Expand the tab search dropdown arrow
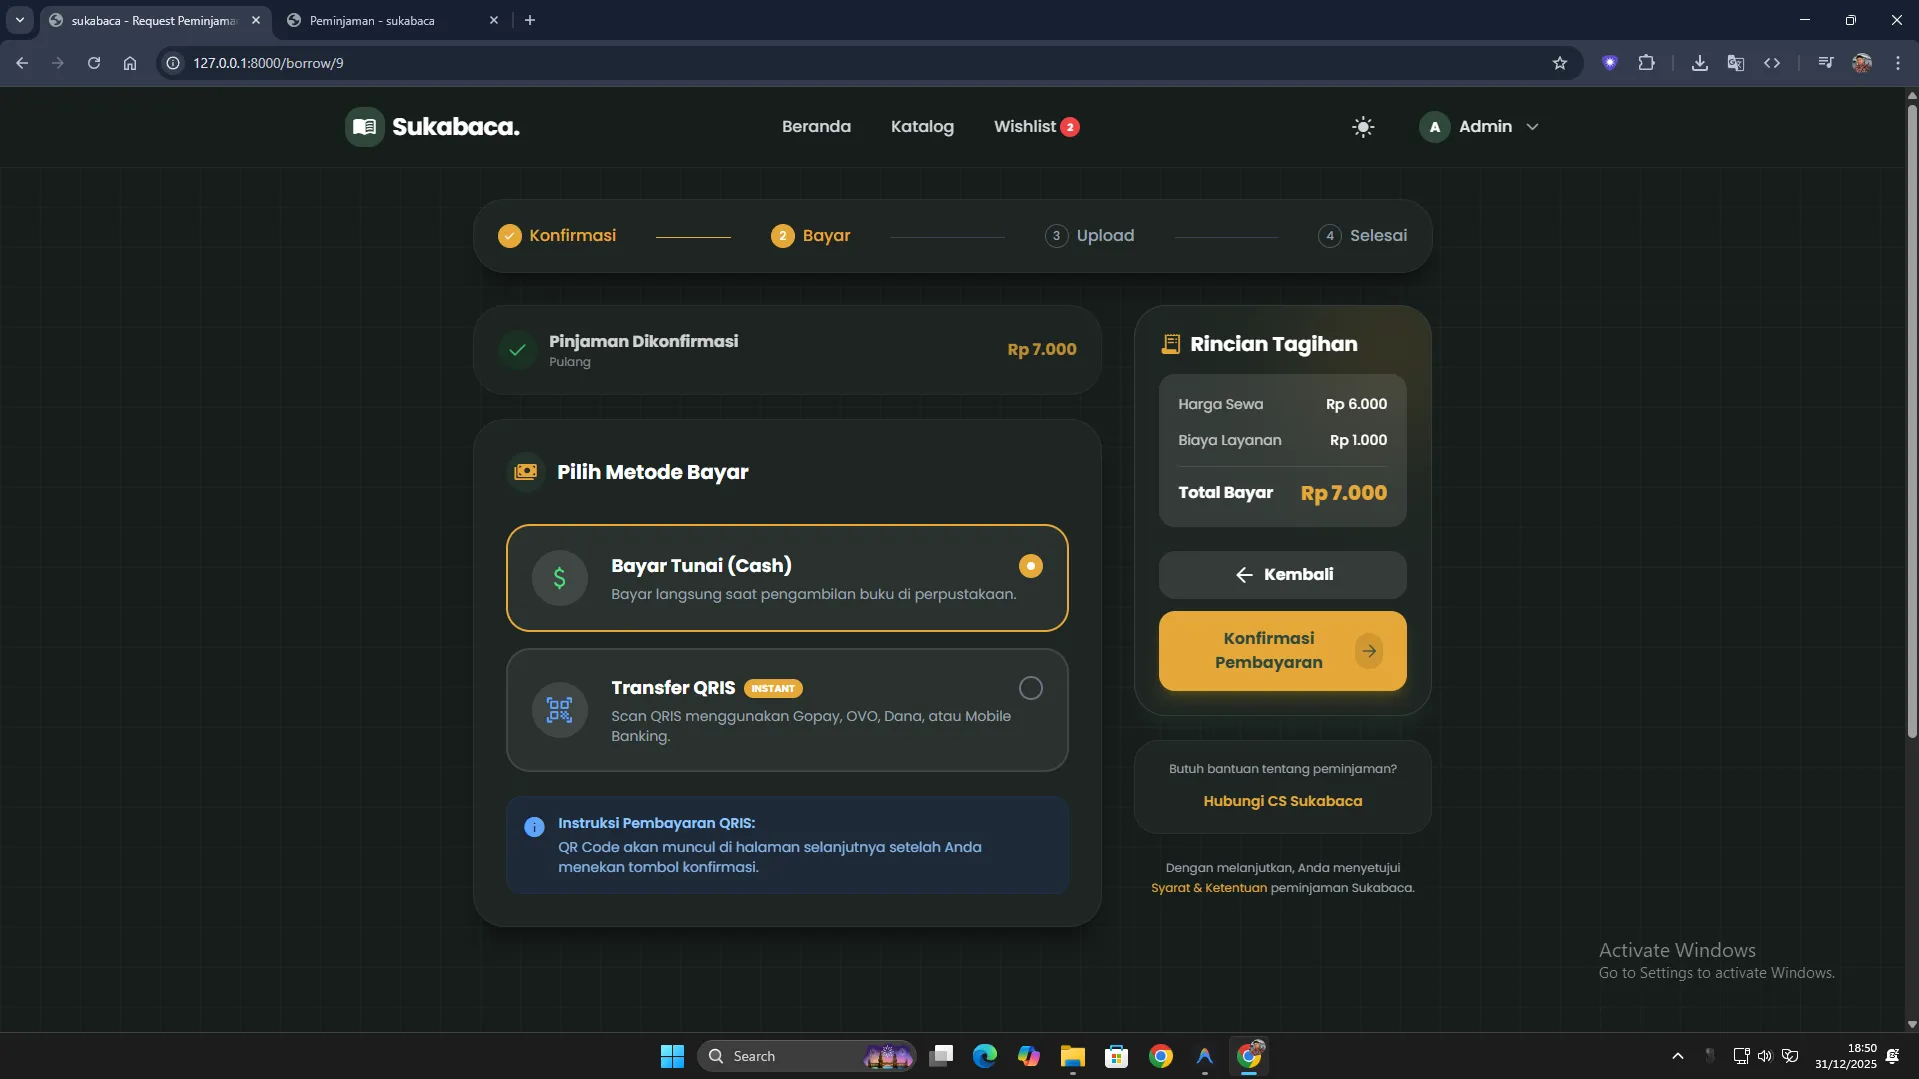 19,20
